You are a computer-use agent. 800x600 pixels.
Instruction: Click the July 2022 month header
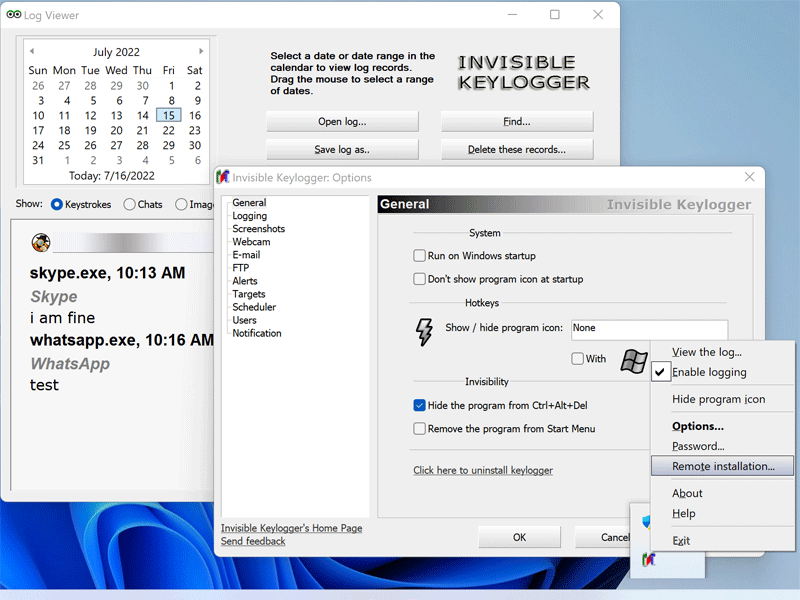(x=116, y=52)
